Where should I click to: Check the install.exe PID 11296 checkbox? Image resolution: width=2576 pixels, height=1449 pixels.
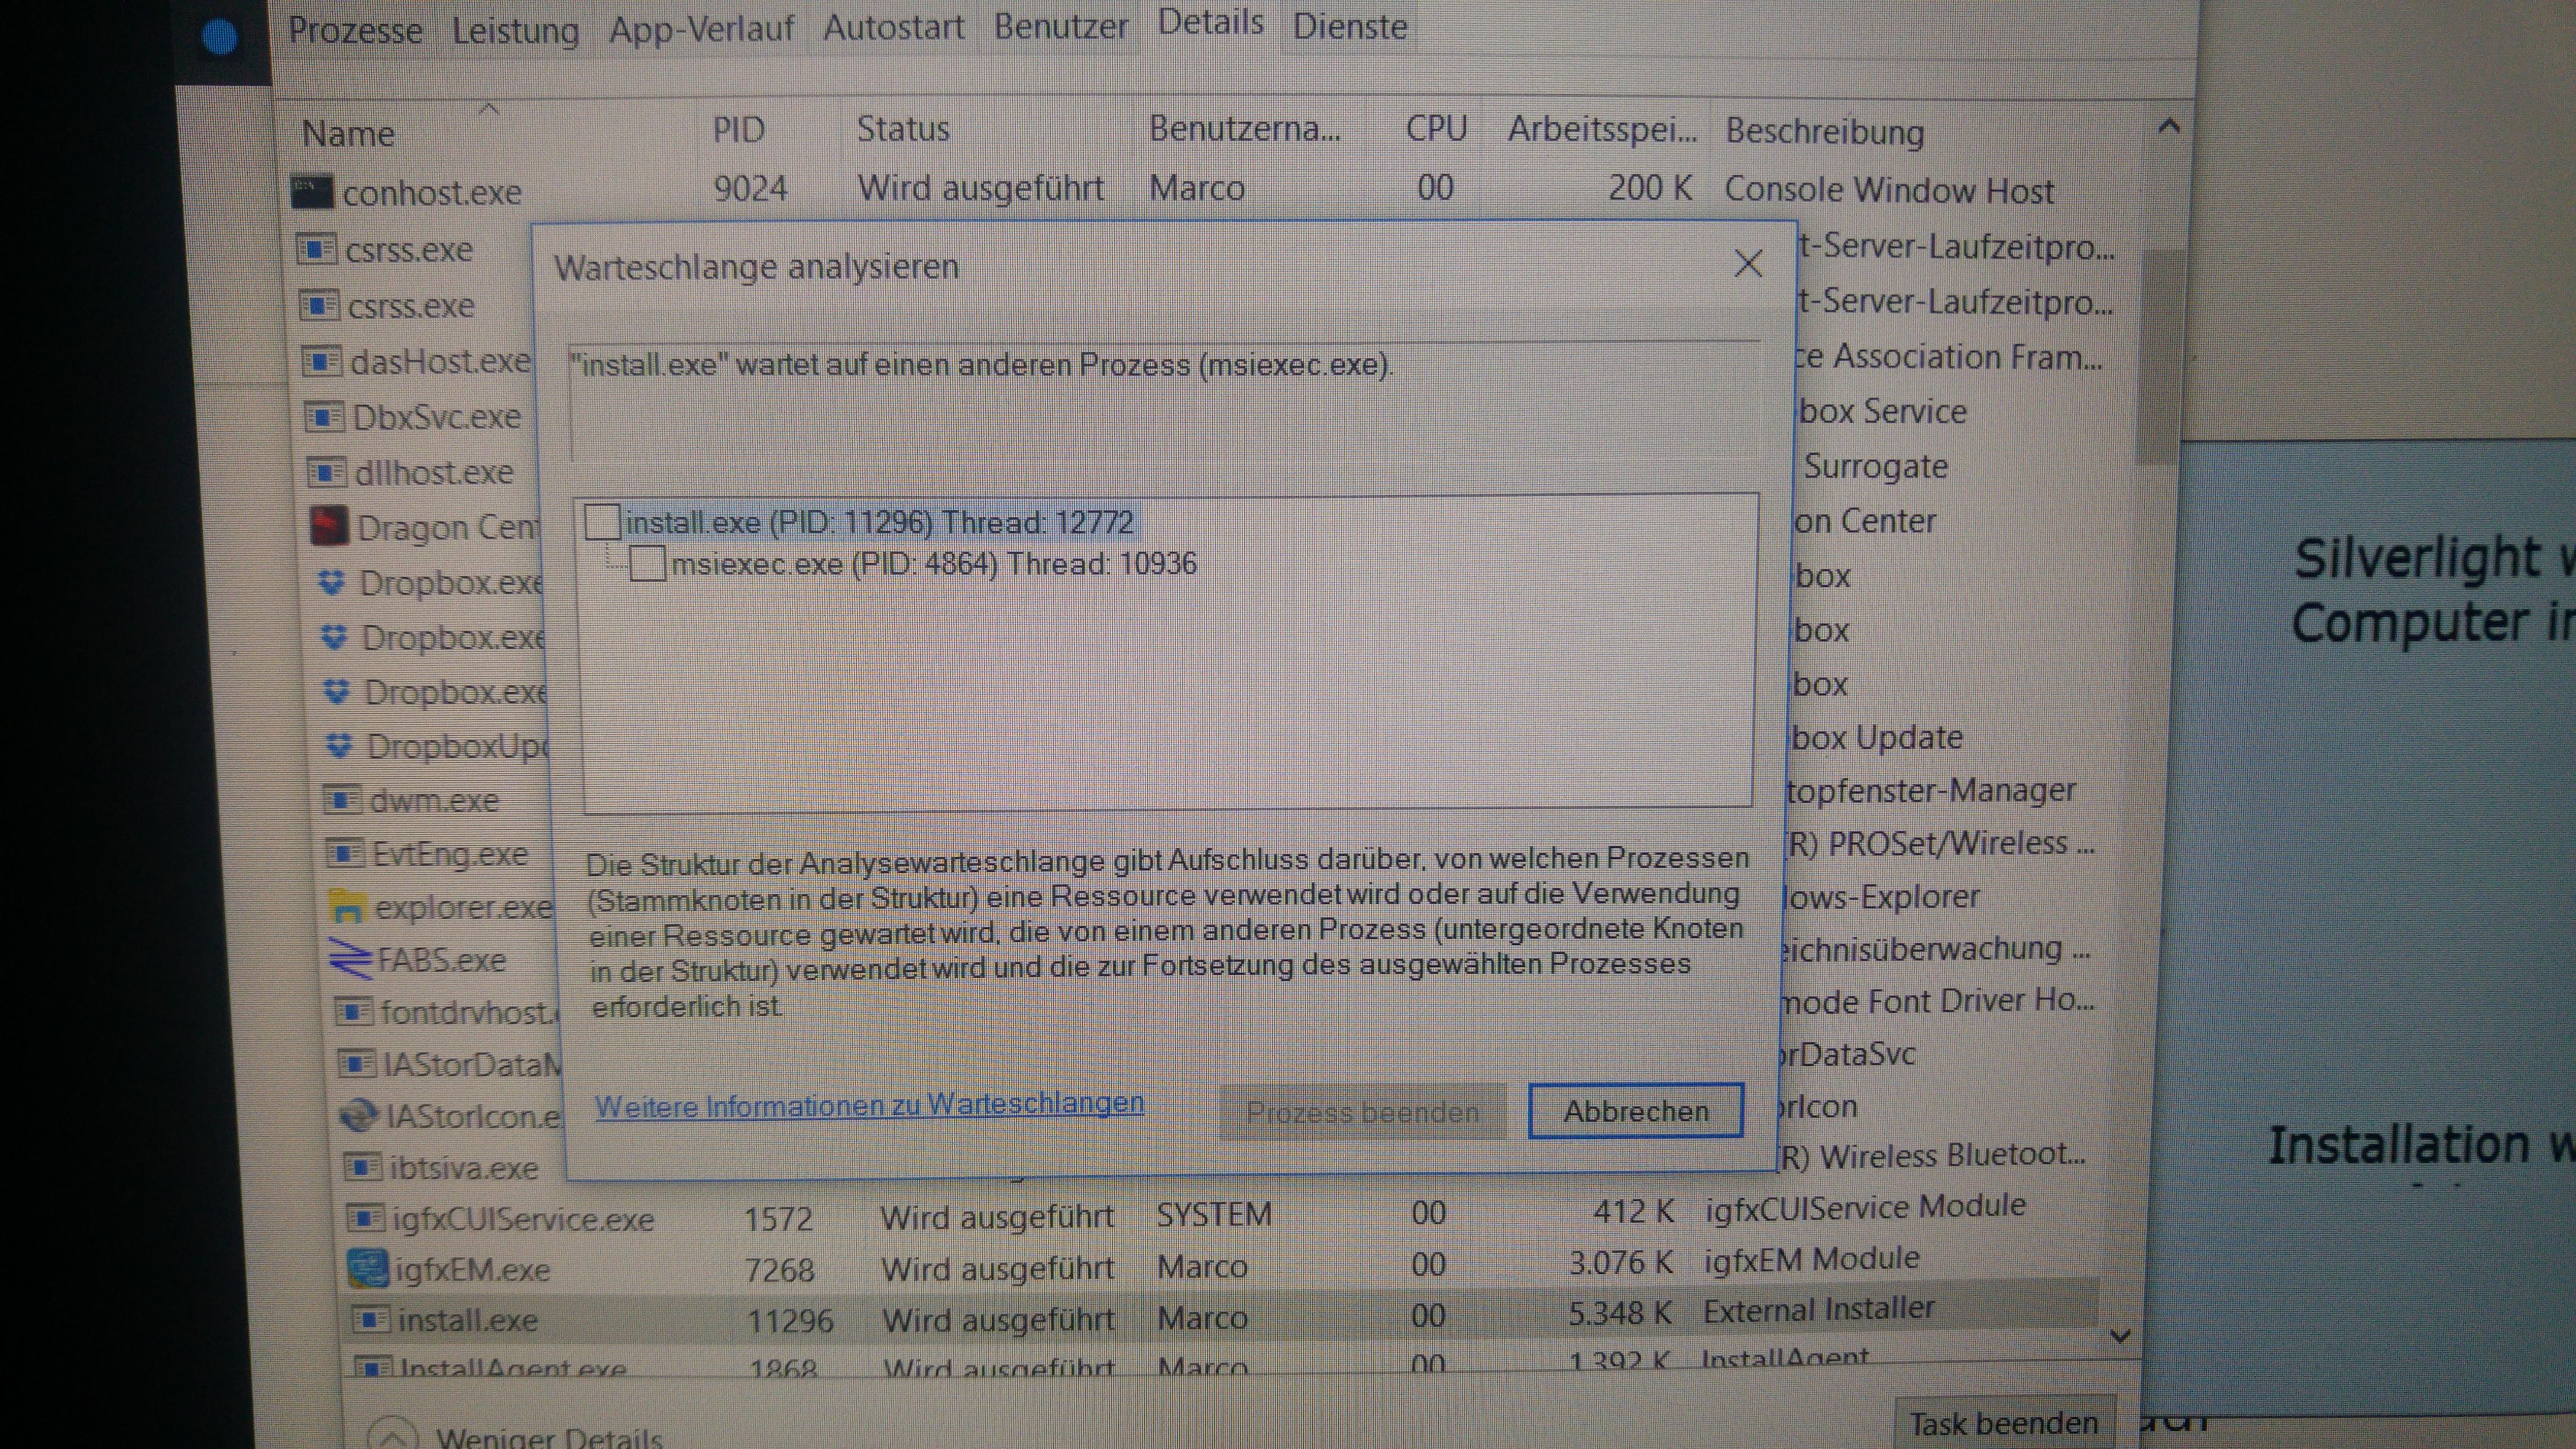[602, 522]
